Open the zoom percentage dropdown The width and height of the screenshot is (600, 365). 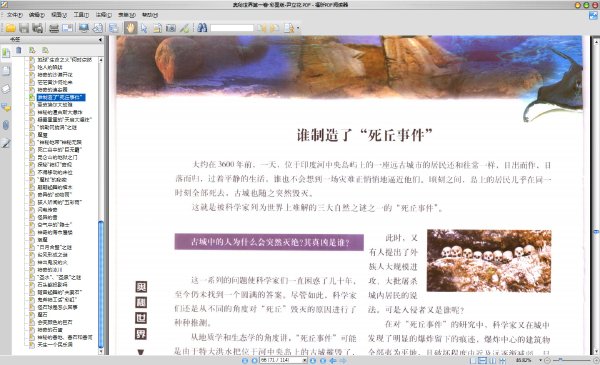click(x=540, y=360)
